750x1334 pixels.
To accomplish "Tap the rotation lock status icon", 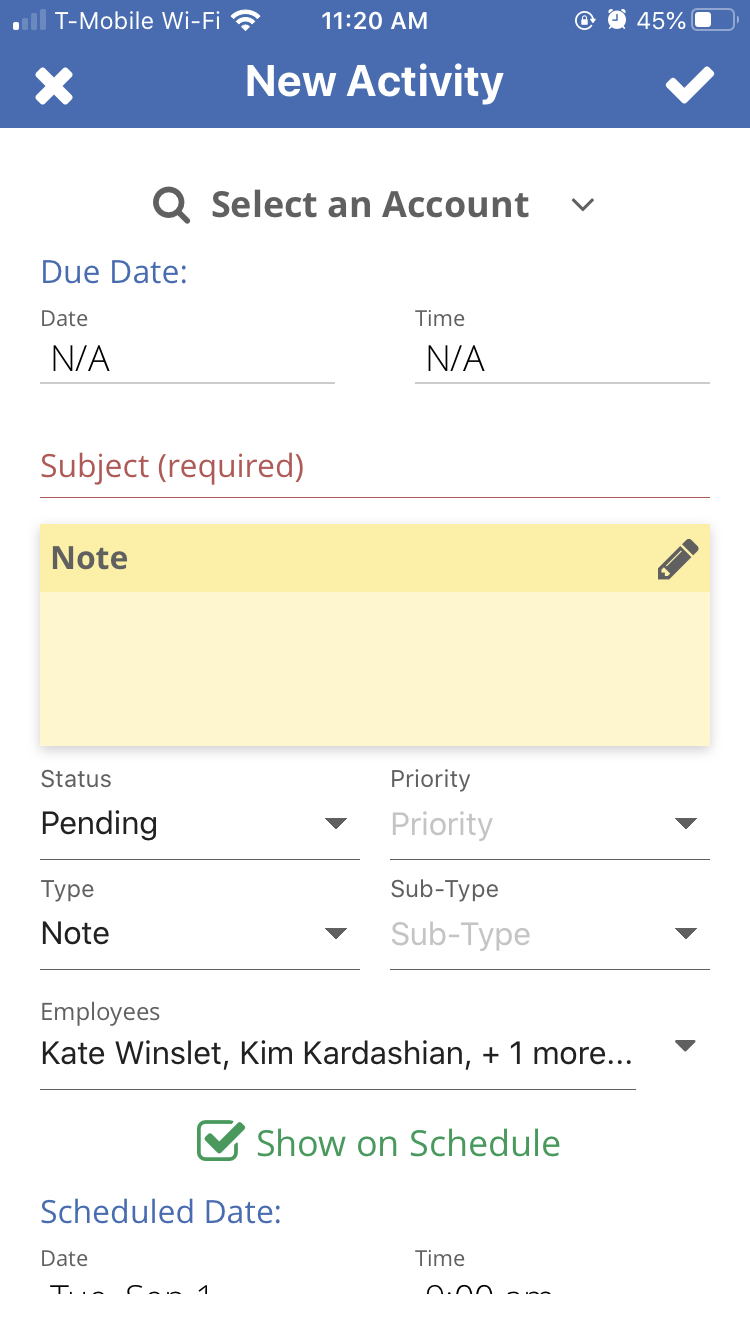I will [x=585, y=20].
